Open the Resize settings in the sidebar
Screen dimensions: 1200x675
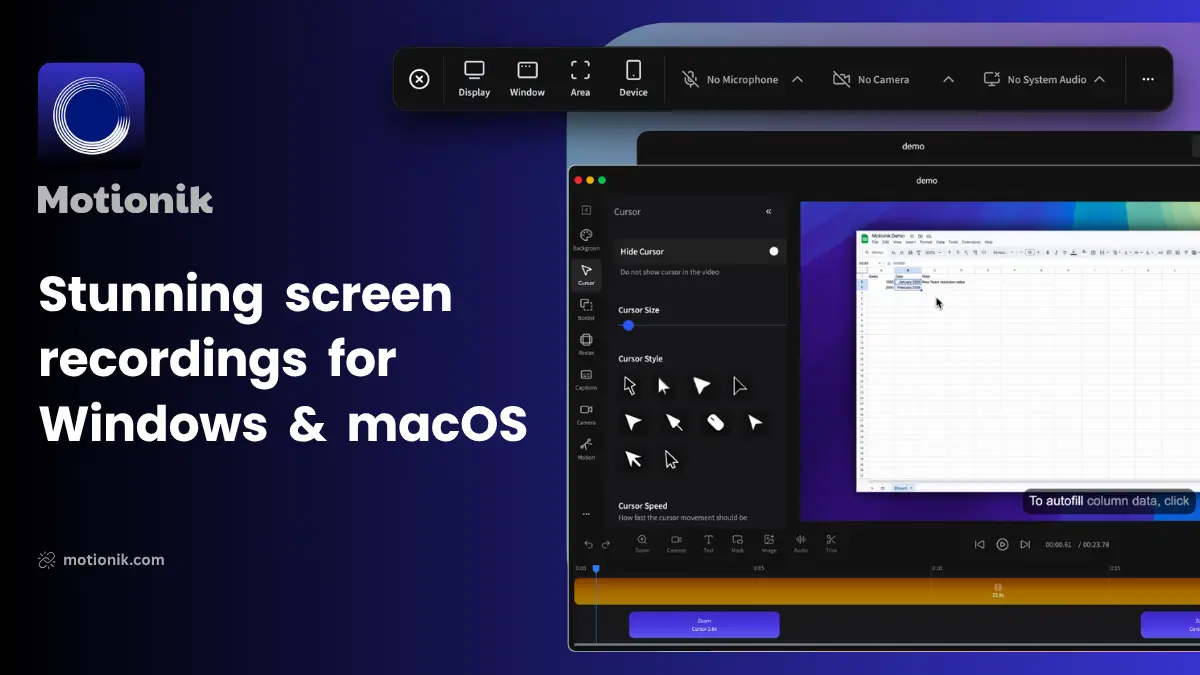pyautogui.click(x=586, y=344)
